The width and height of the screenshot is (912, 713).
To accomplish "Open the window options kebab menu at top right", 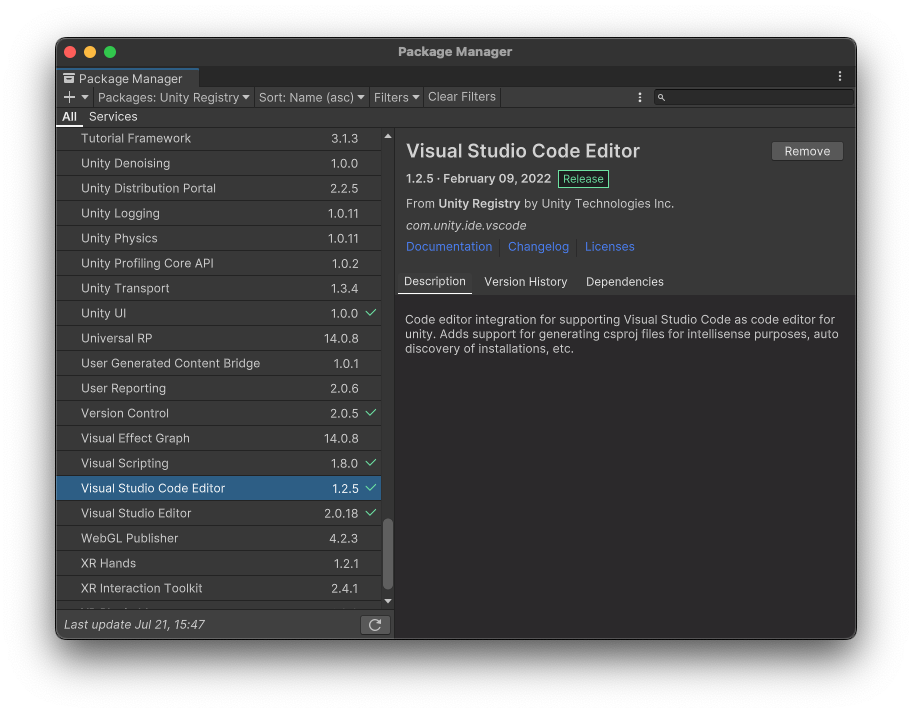I will point(839,76).
